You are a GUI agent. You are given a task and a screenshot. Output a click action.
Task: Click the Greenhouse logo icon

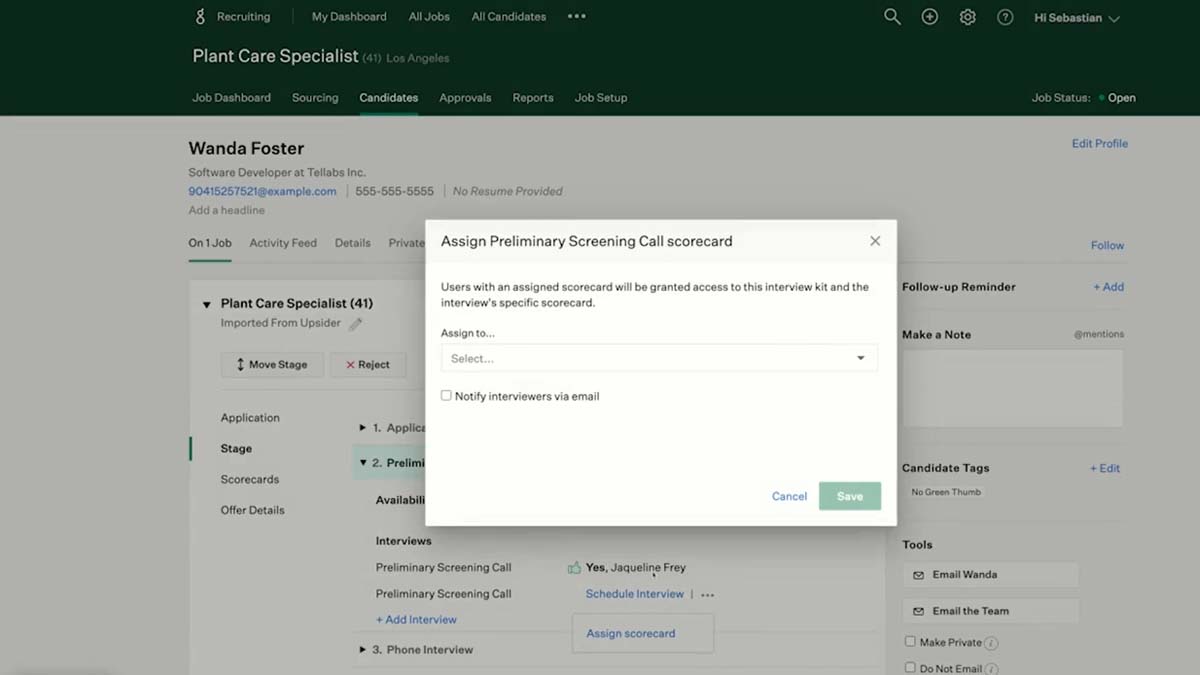coord(200,16)
